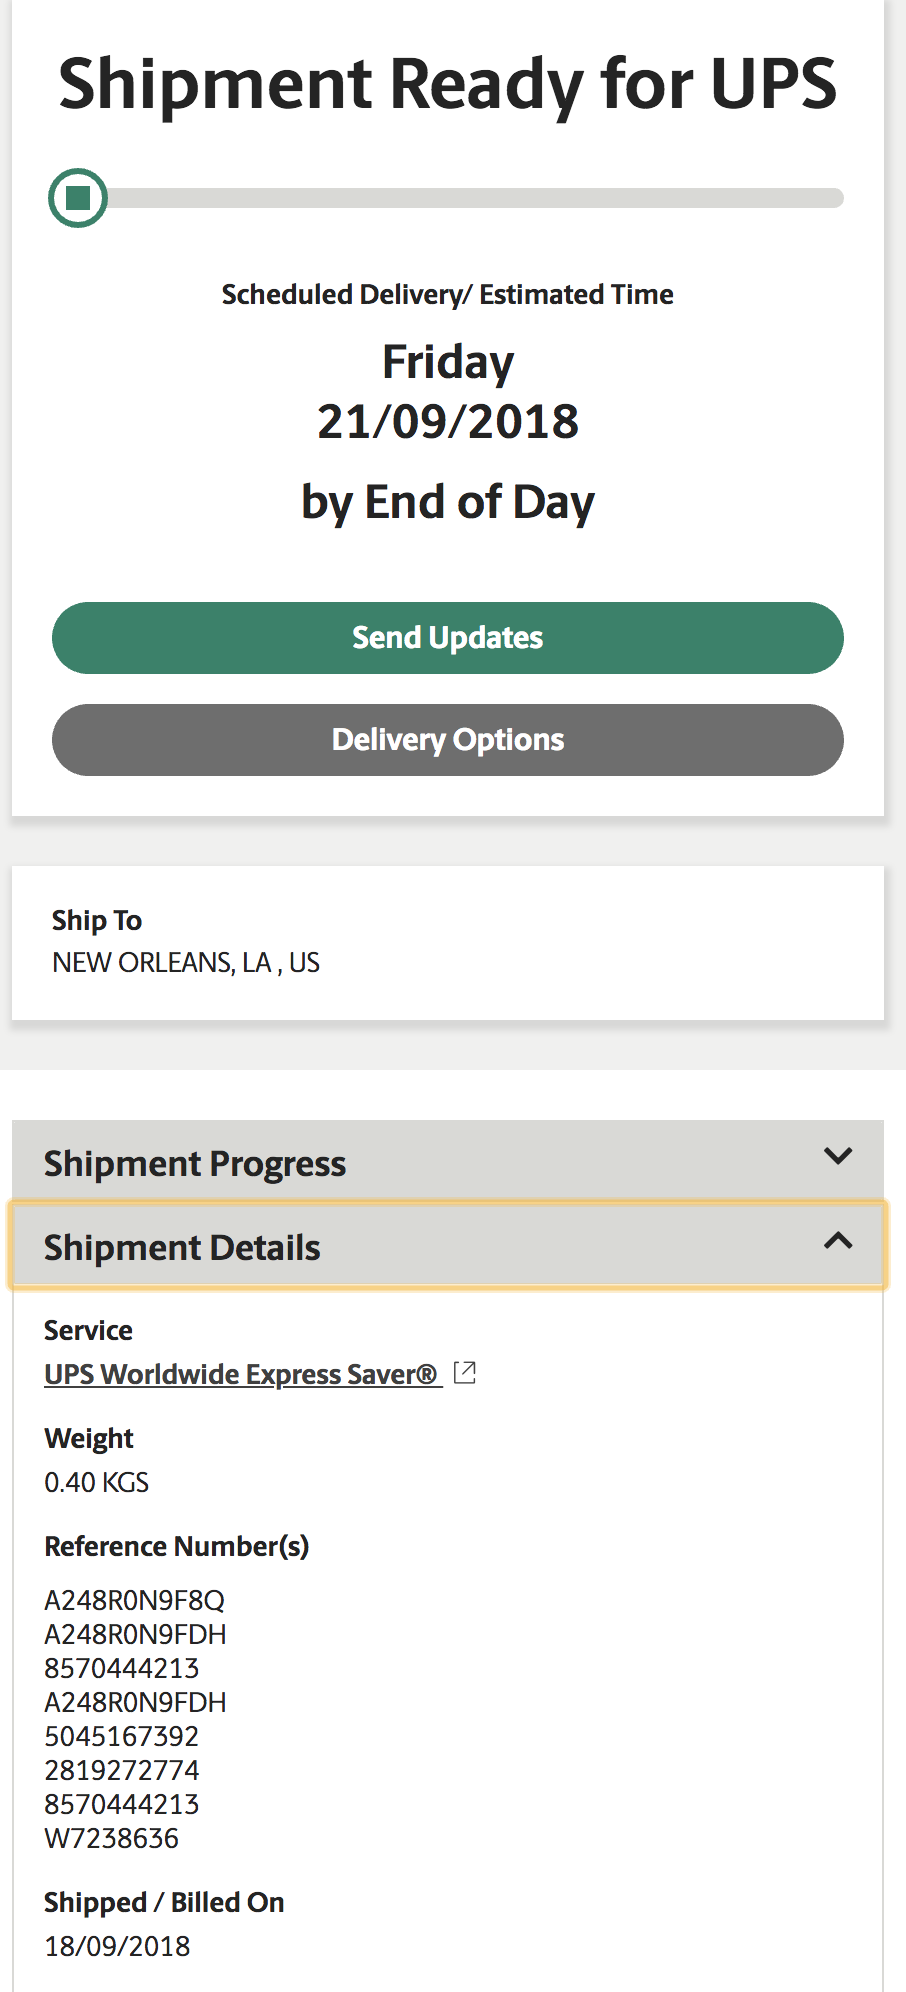Click the New Orleans Ship To address
Image resolution: width=906 pixels, height=1992 pixels.
tap(186, 962)
